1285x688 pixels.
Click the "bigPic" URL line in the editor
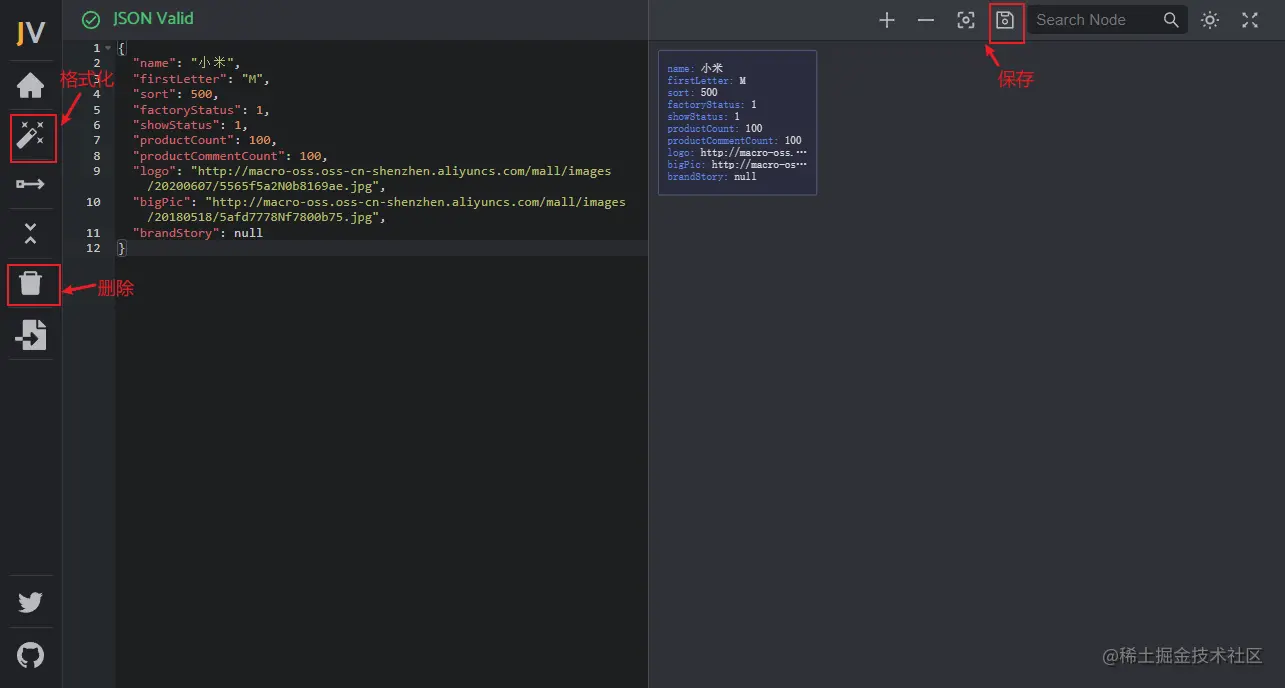[x=379, y=209]
